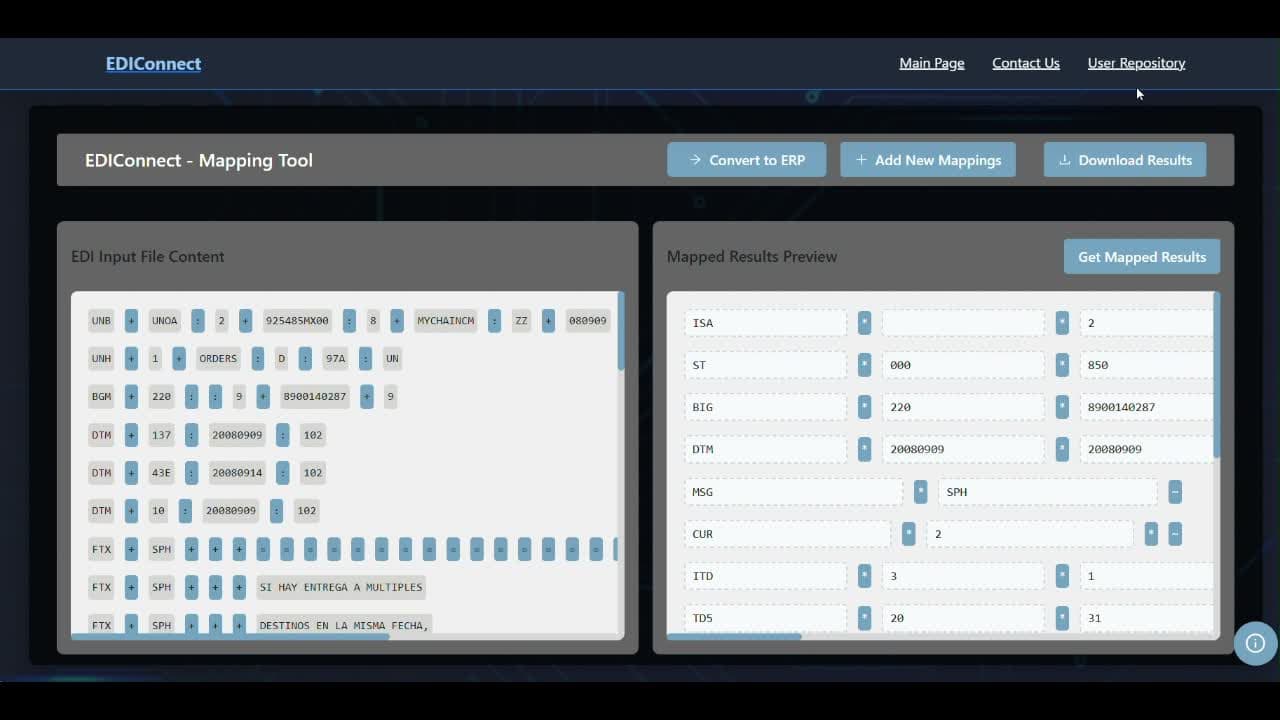Click the plus separator right after BGM
1280x720 pixels.
tap(131, 397)
